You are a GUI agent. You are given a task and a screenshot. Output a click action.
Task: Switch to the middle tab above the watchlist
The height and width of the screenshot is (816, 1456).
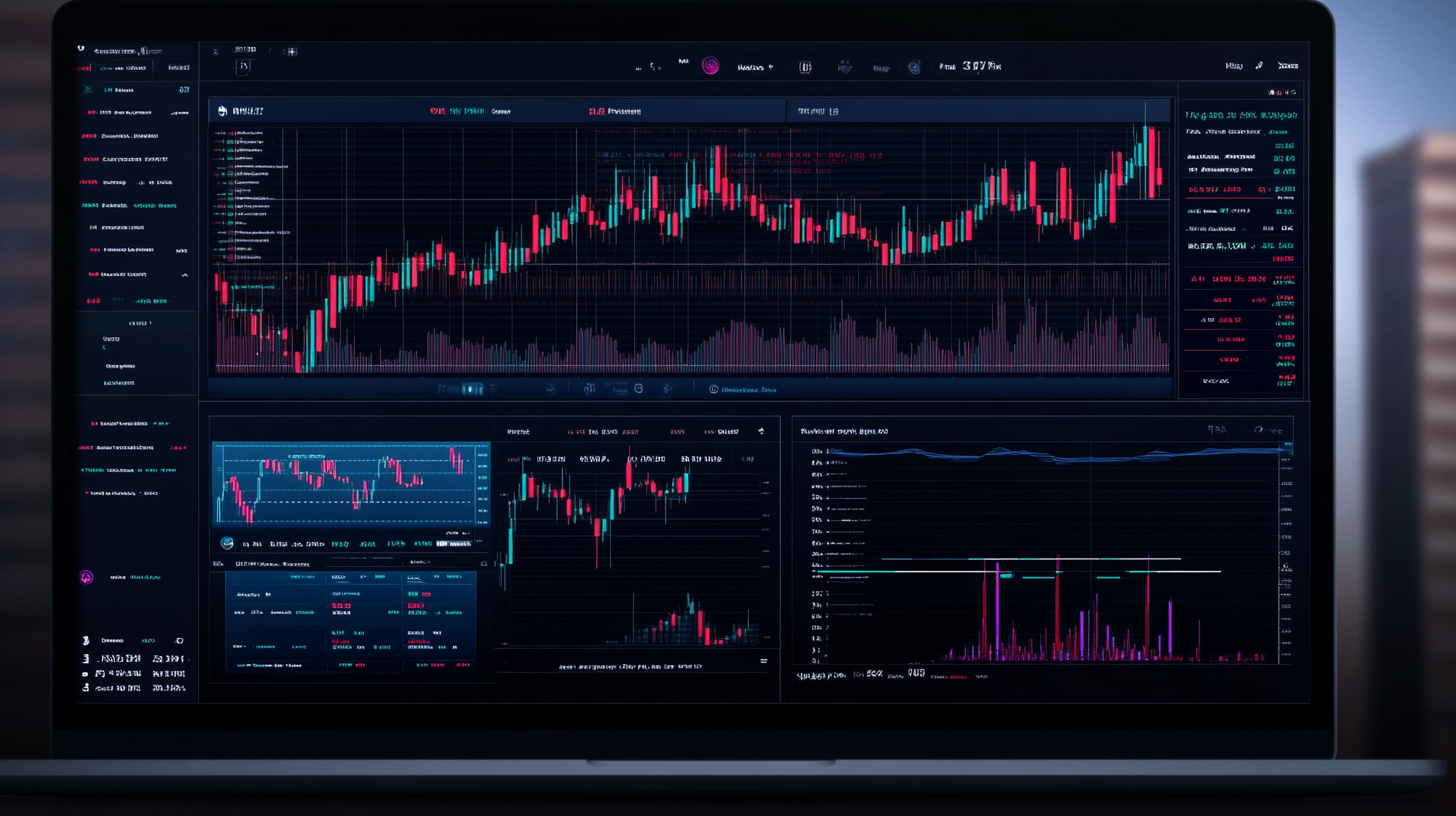(x=123, y=68)
